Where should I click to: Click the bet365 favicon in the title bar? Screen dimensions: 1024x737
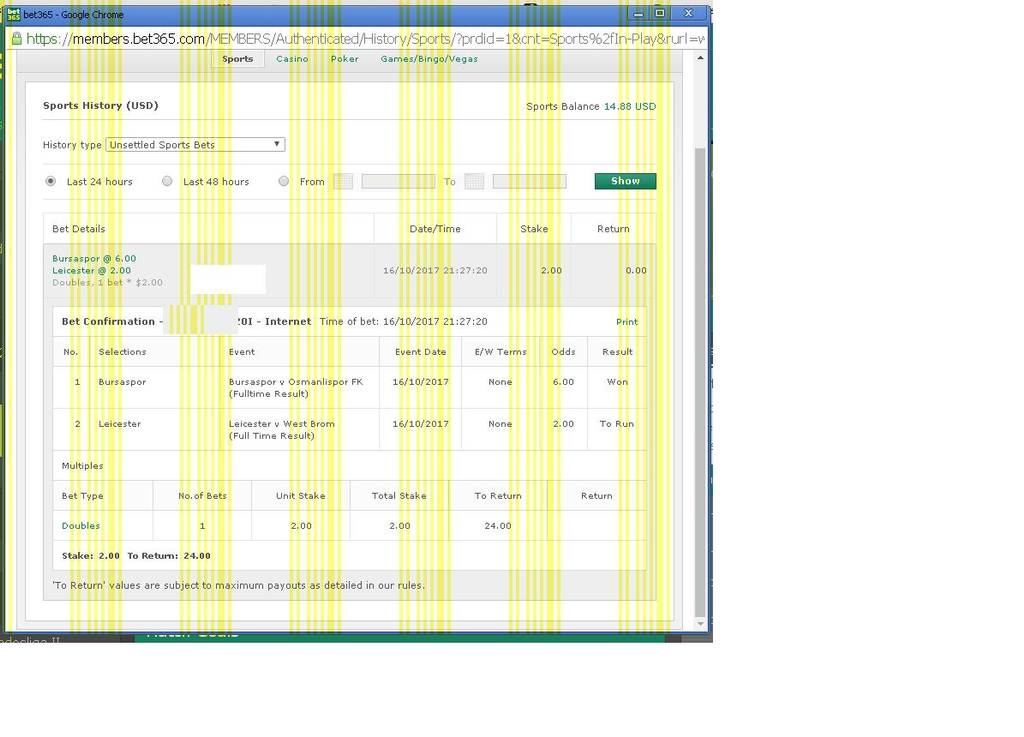(14, 14)
